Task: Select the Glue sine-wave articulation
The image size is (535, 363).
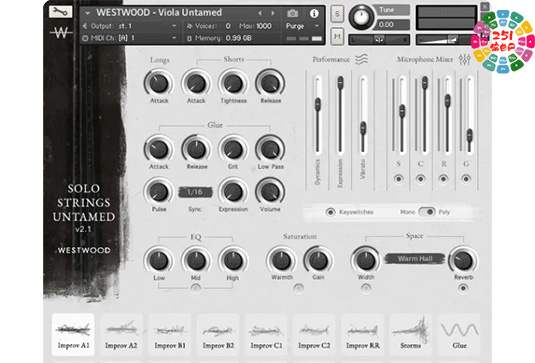Action: tap(459, 334)
